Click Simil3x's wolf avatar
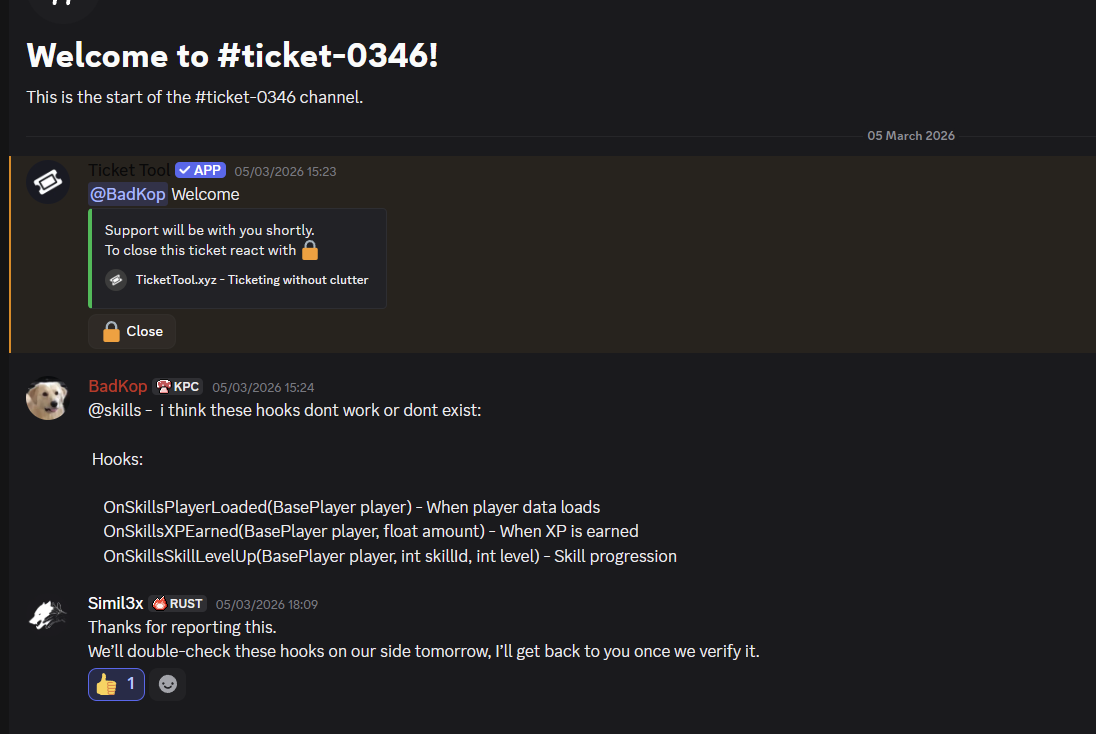 click(x=47, y=614)
